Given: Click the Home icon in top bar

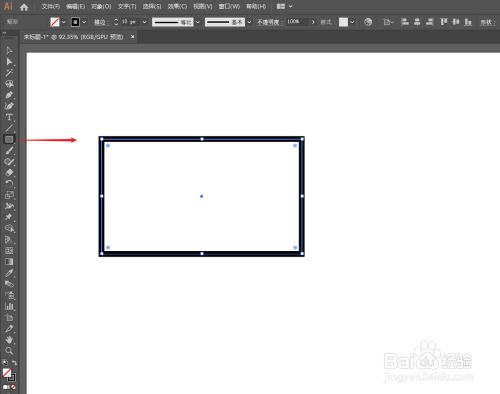Looking at the screenshot, I should click(x=24, y=7).
